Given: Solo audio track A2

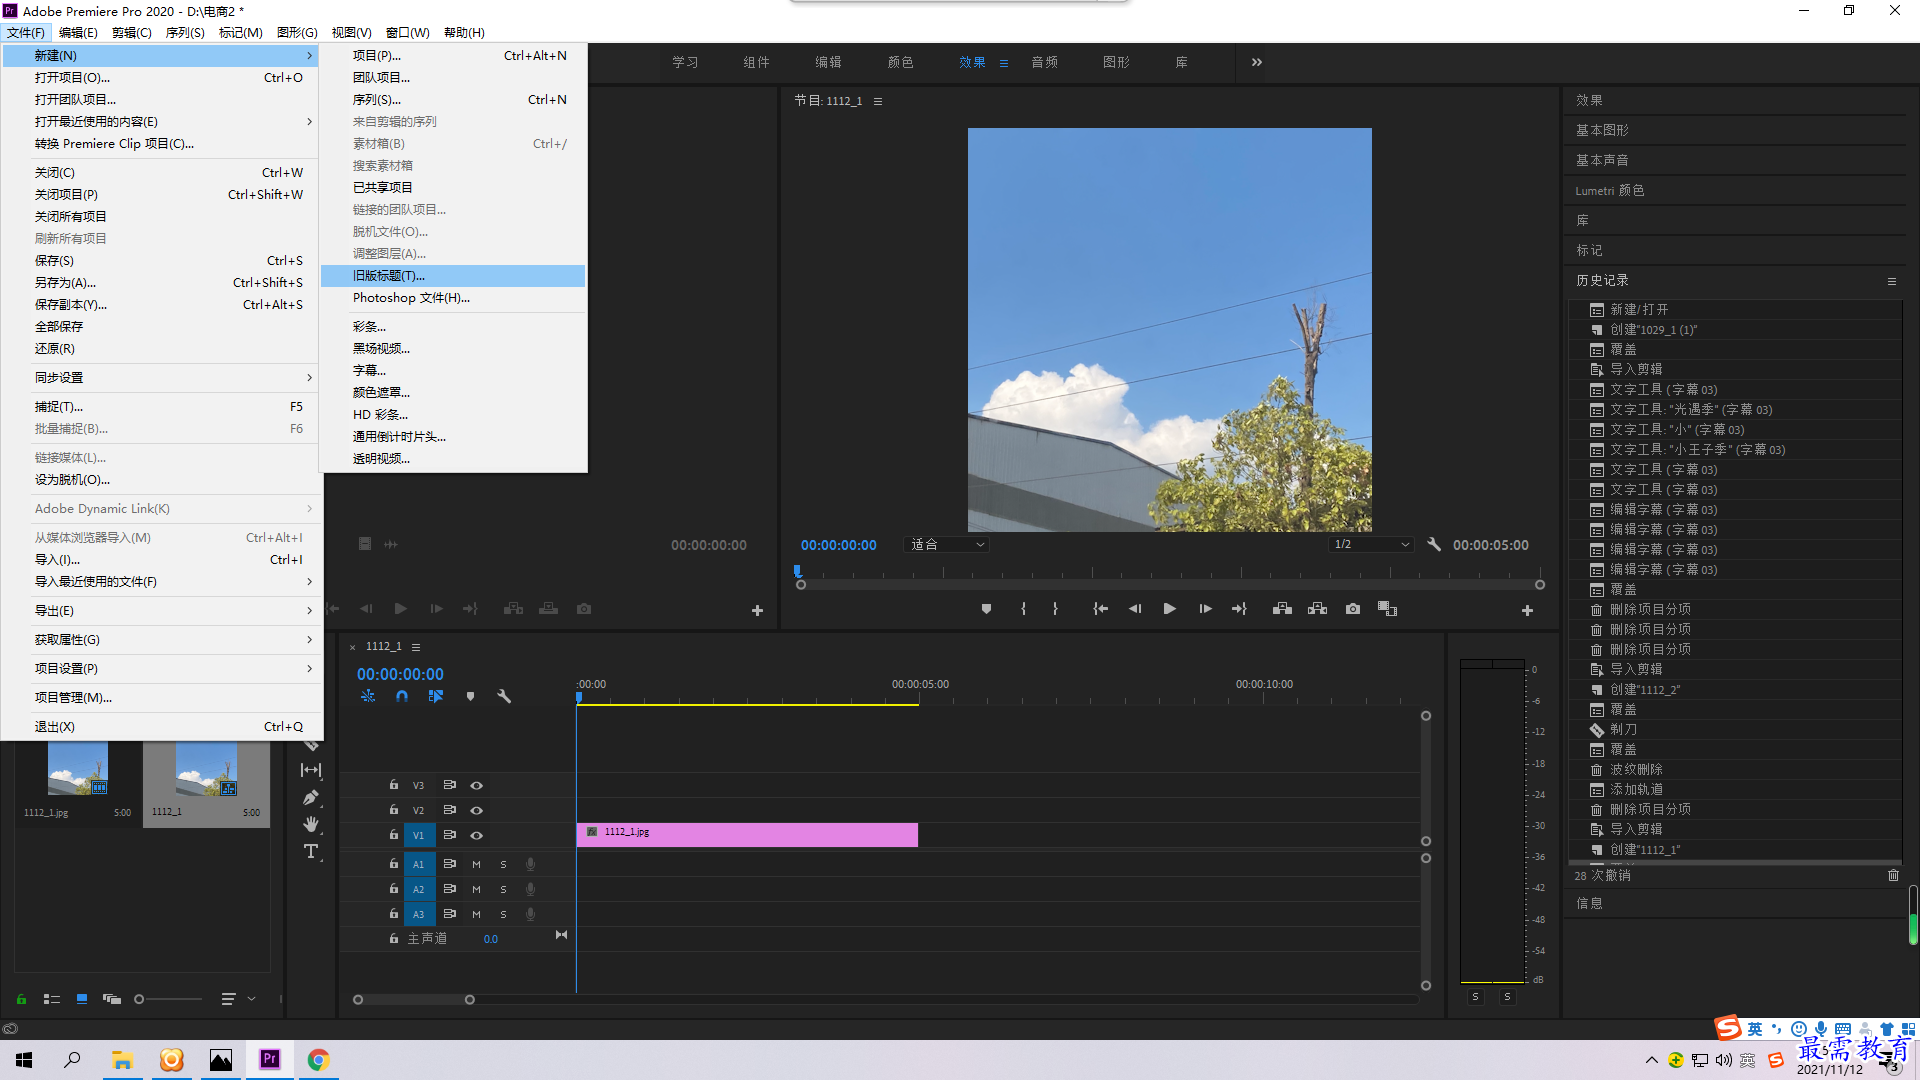Looking at the screenshot, I should click(x=503, y=889).
